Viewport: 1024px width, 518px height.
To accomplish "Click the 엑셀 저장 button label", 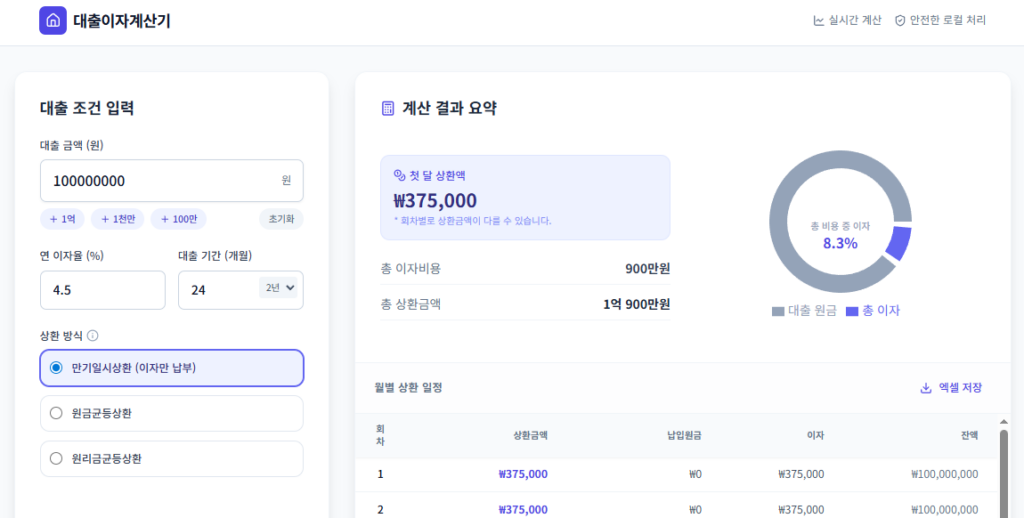I will (x=960, y=388).
